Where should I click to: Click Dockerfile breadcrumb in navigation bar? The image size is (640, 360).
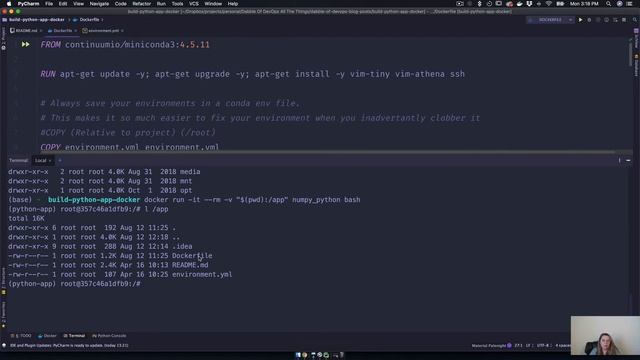pos(87,20)
